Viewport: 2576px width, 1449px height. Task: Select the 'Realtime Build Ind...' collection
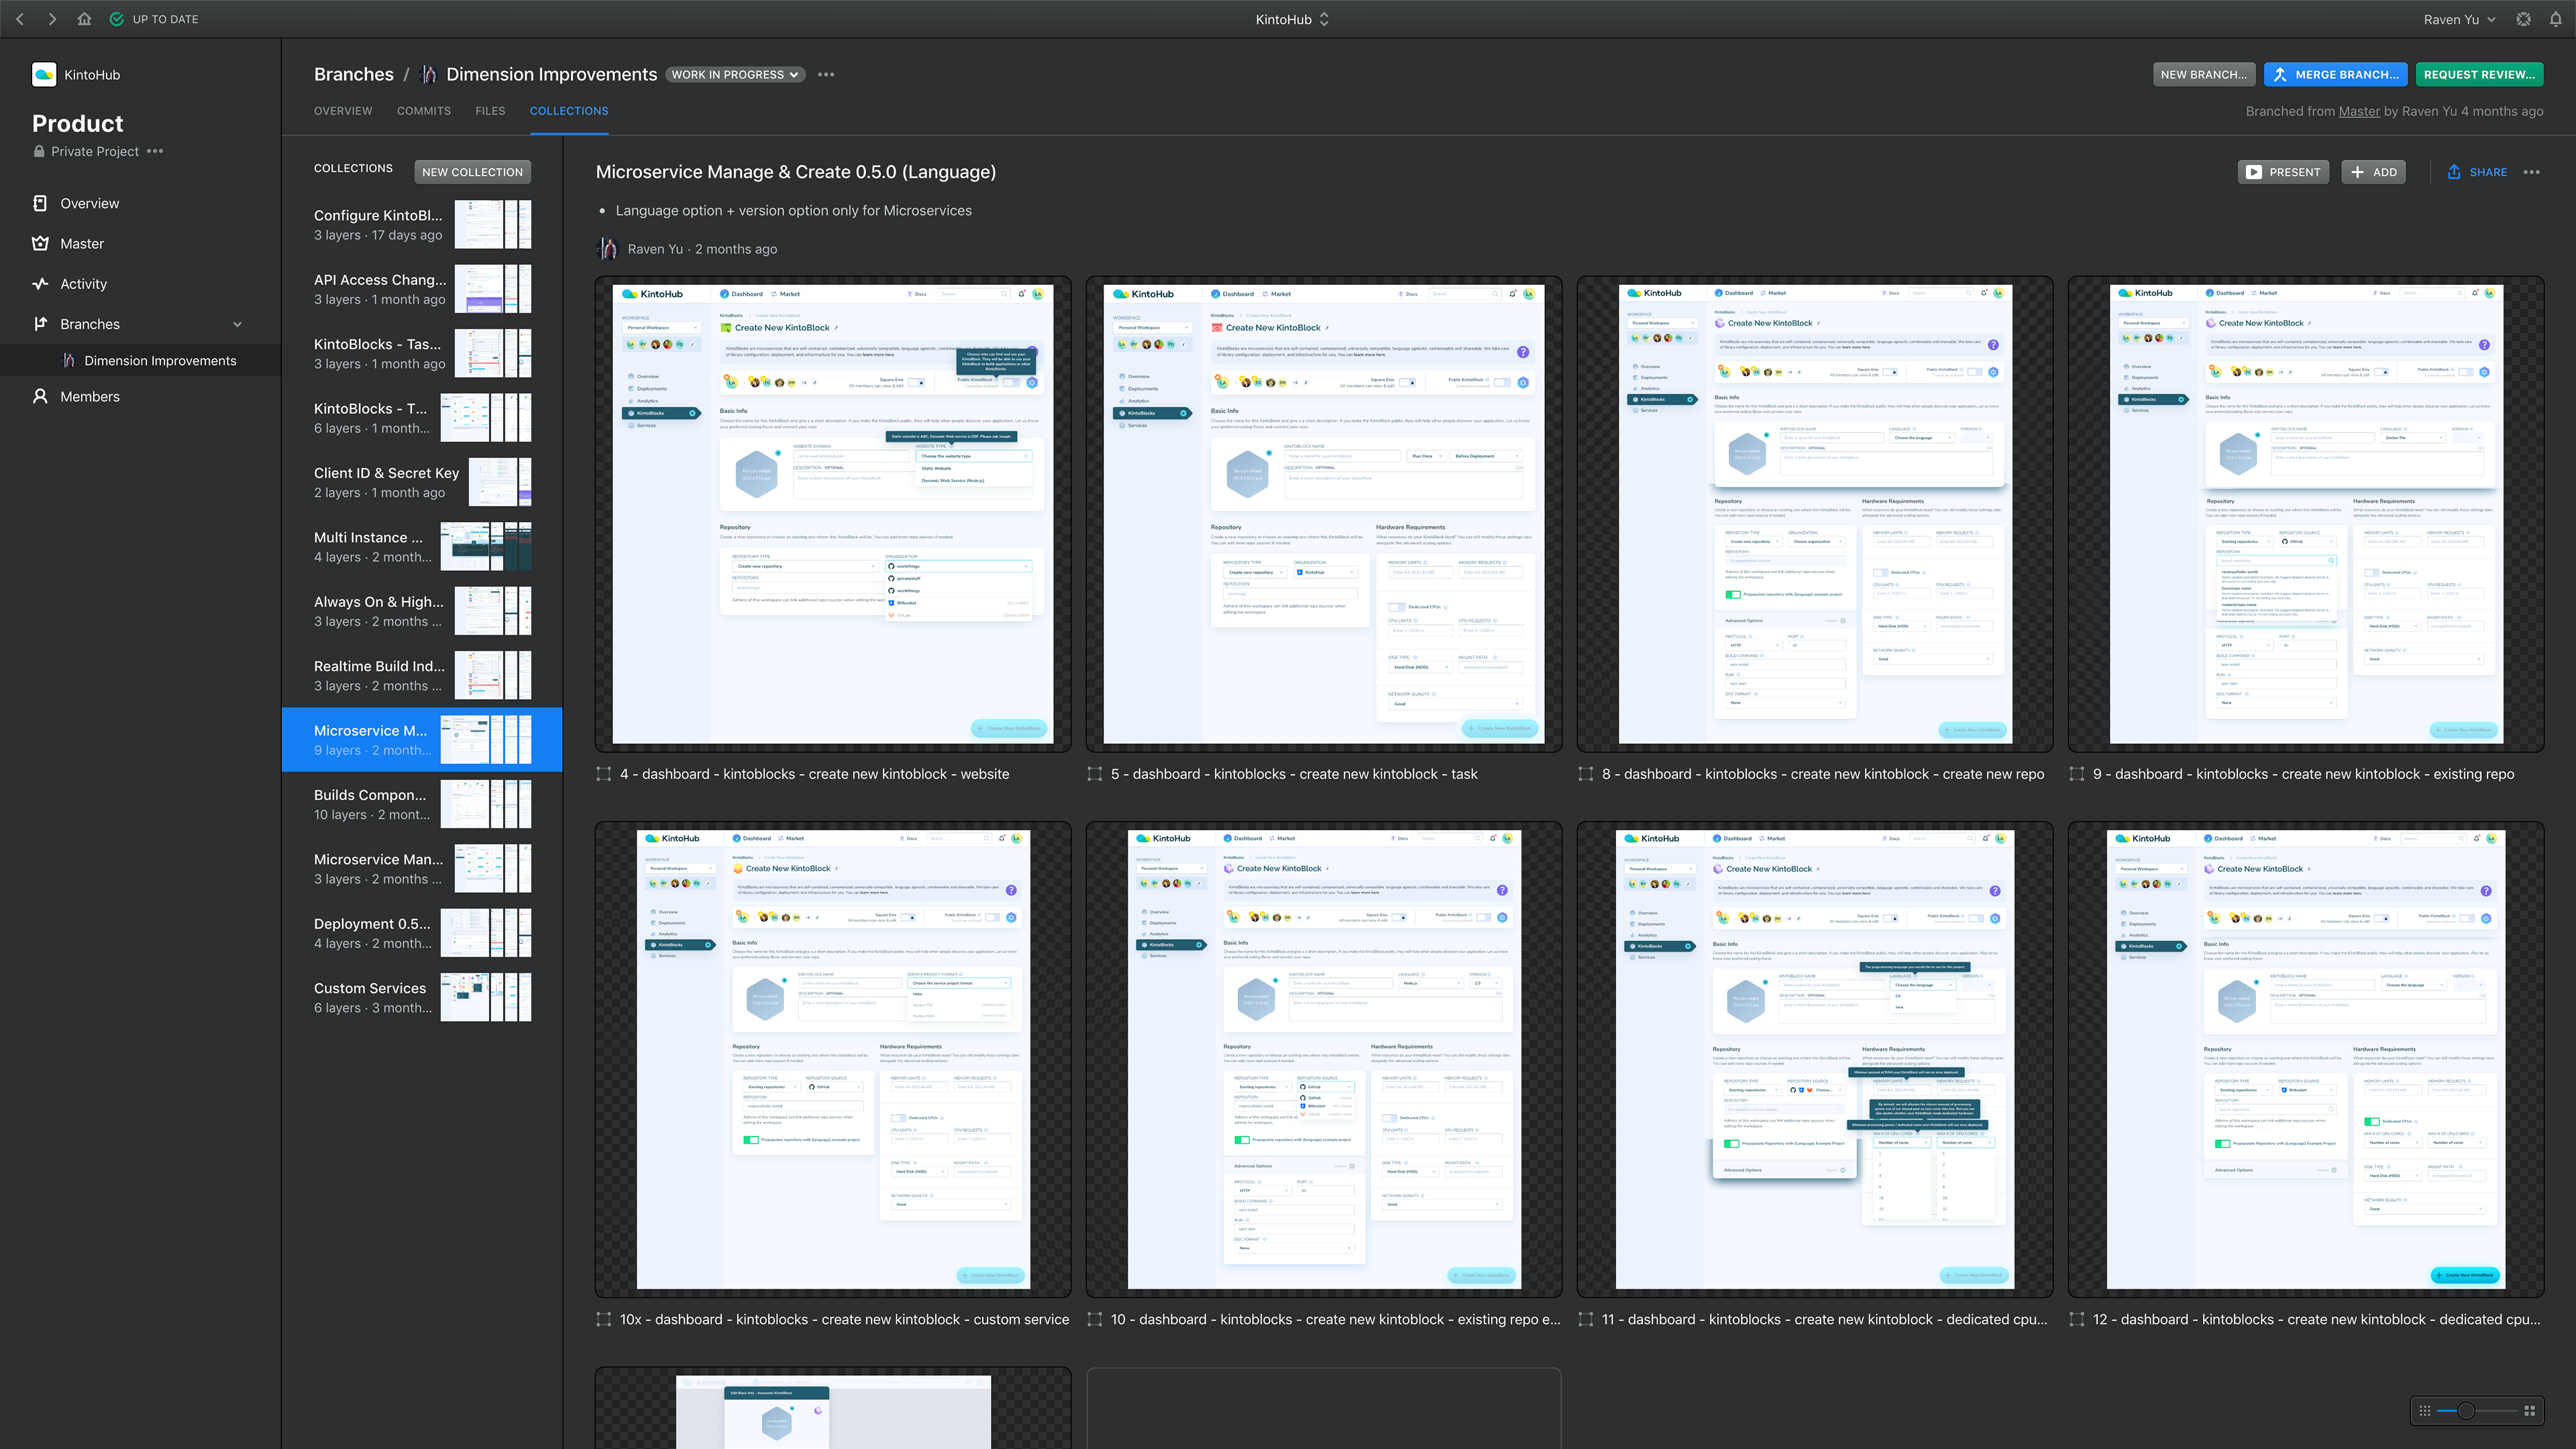coord(422,675)
